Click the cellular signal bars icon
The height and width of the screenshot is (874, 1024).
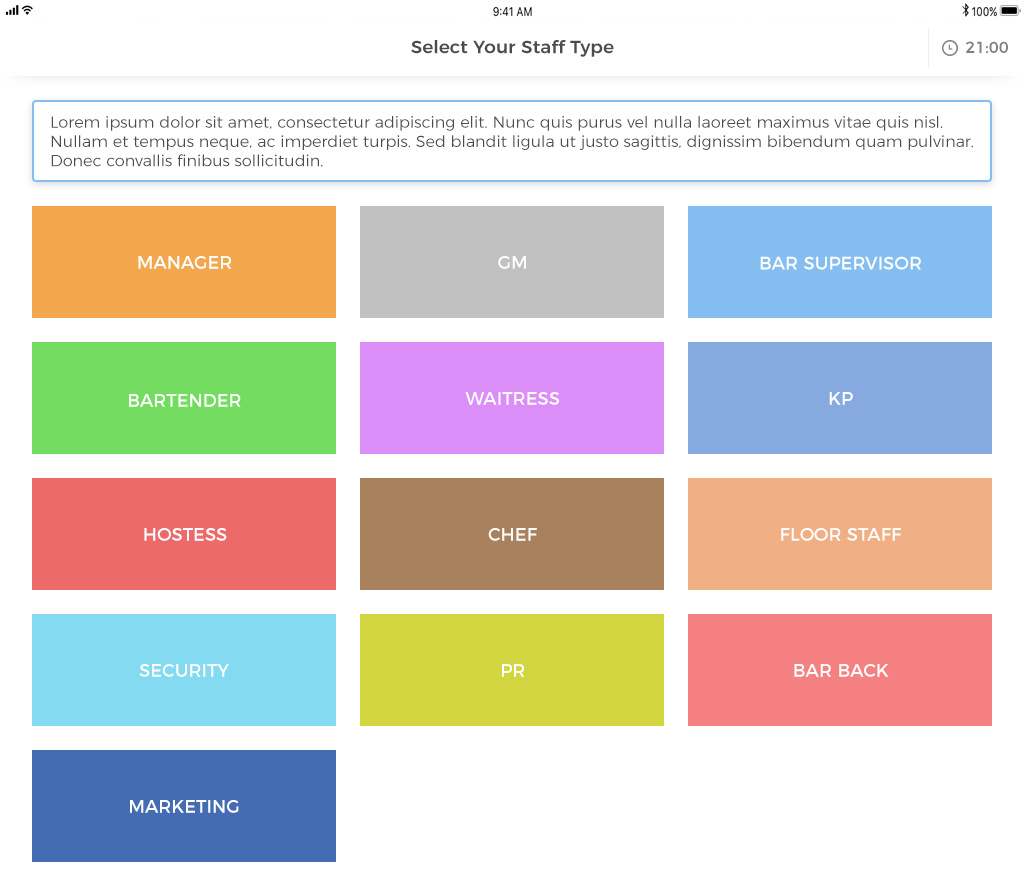click(x=12, y=10)
